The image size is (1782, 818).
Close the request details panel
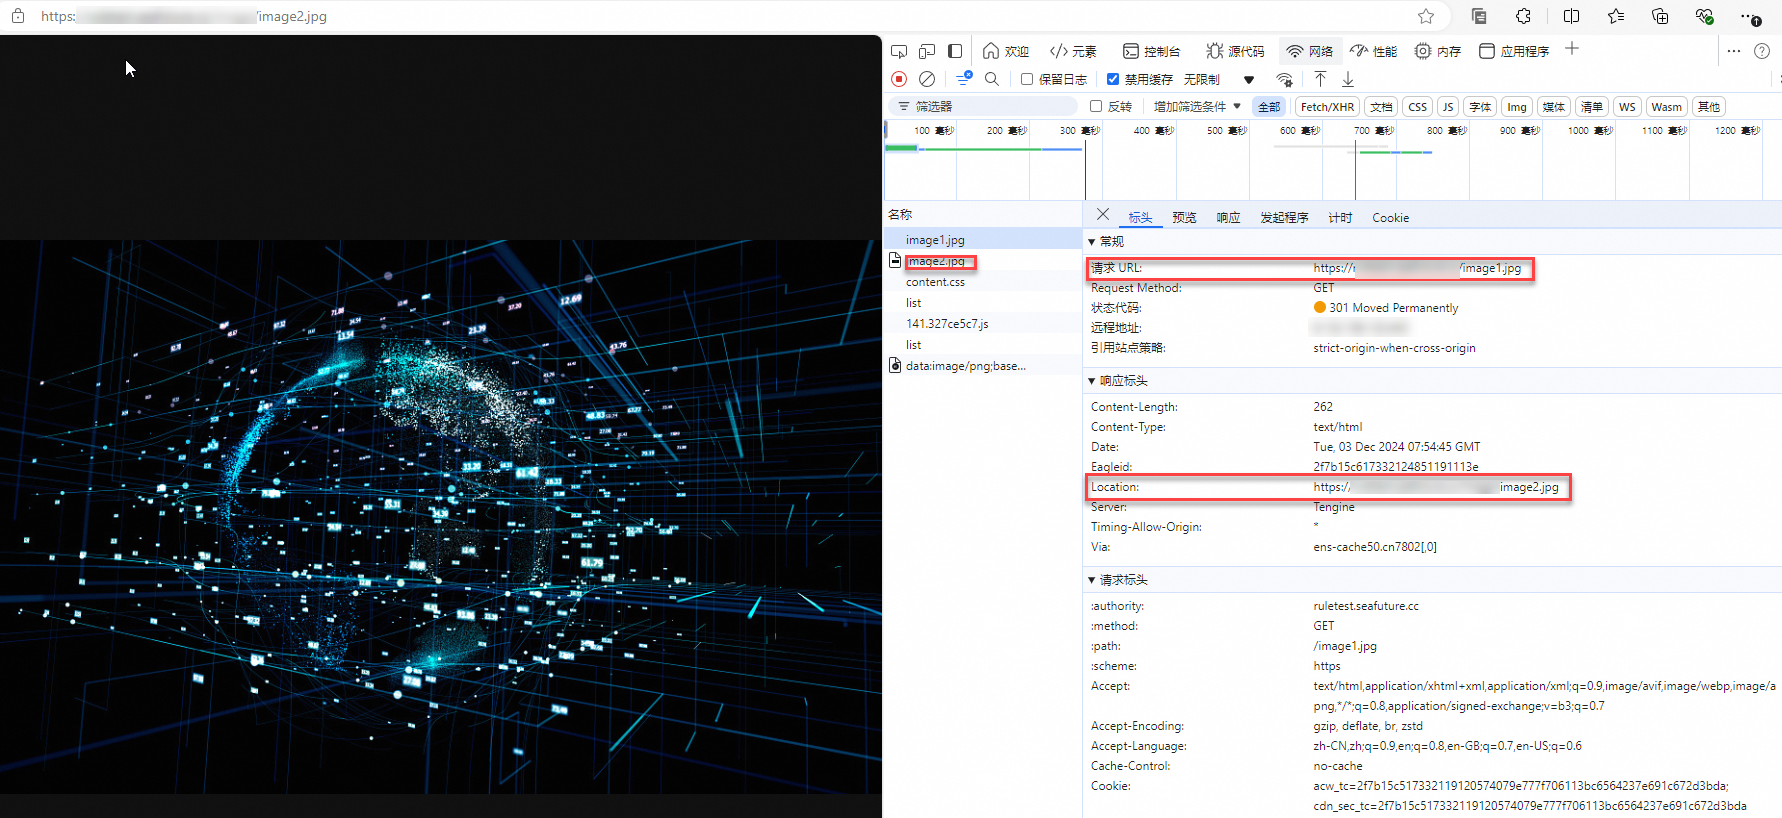pos(1103,215)
